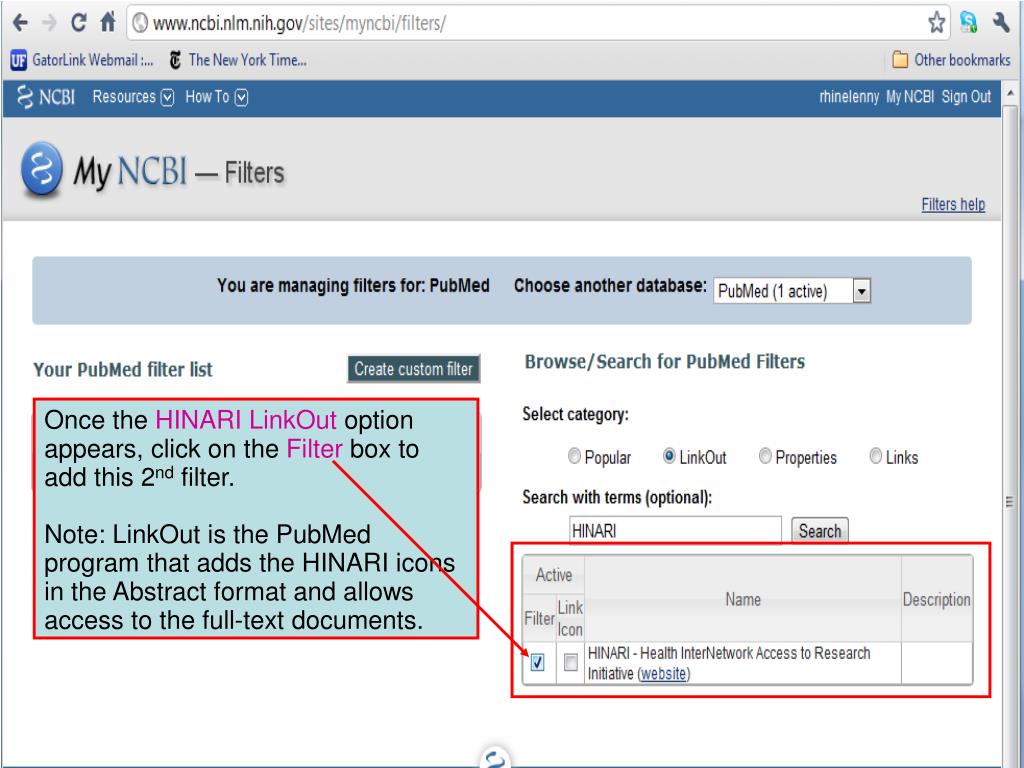
Task: Click the browser back arrow
Action: tap(20, 23)
